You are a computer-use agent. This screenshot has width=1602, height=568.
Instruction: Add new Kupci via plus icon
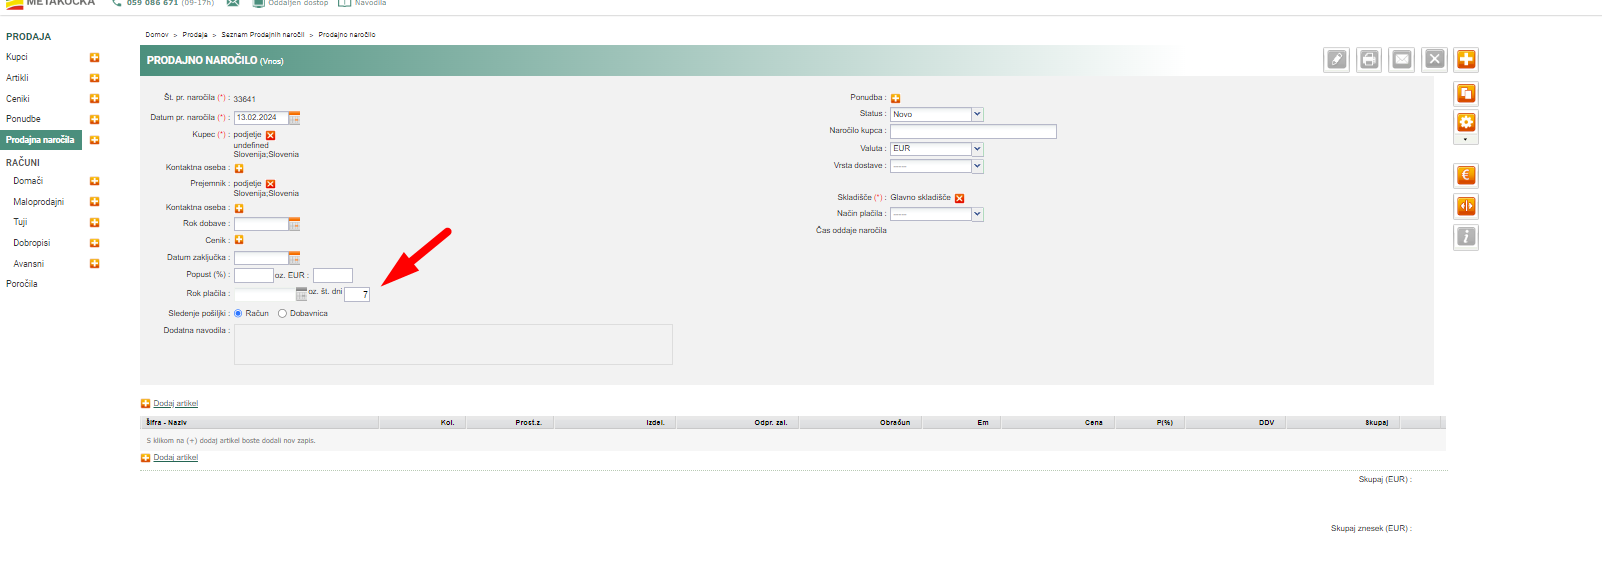pyautogui.click(x=95, y=58)
